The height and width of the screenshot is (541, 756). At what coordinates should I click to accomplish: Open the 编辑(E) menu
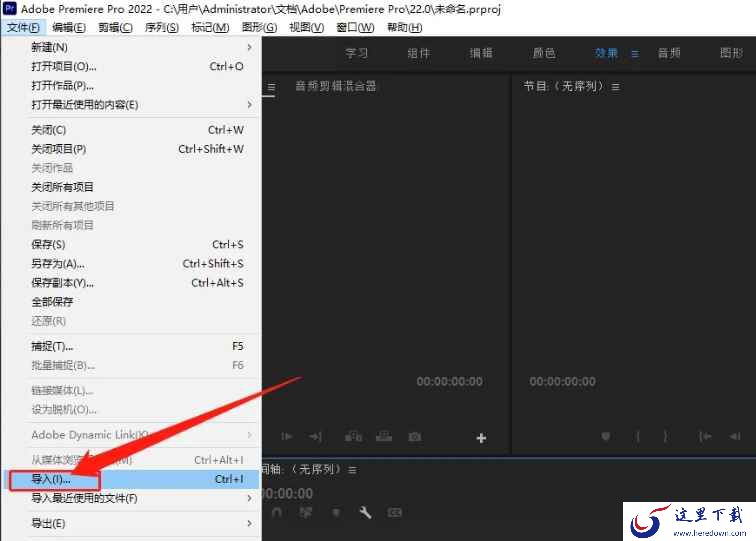coord(68,27)
